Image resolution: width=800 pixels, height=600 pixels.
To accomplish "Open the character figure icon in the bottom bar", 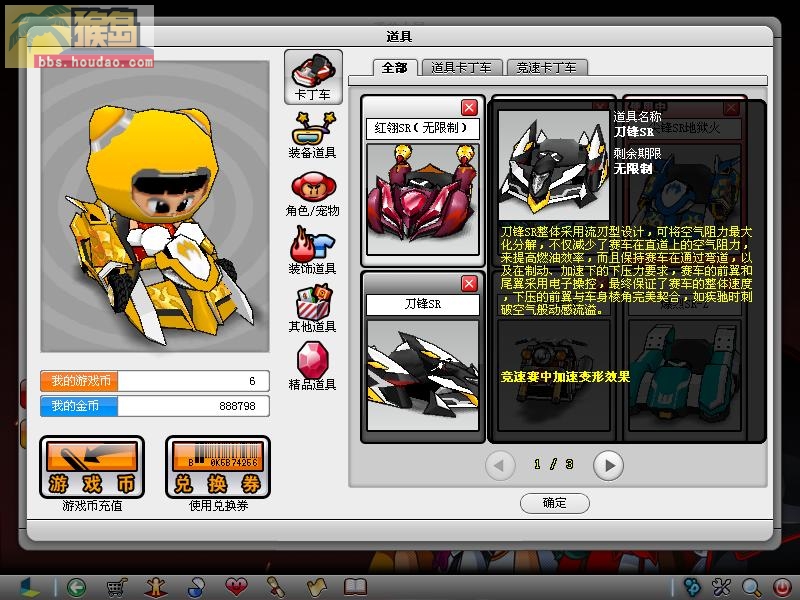I will point(156,588).
